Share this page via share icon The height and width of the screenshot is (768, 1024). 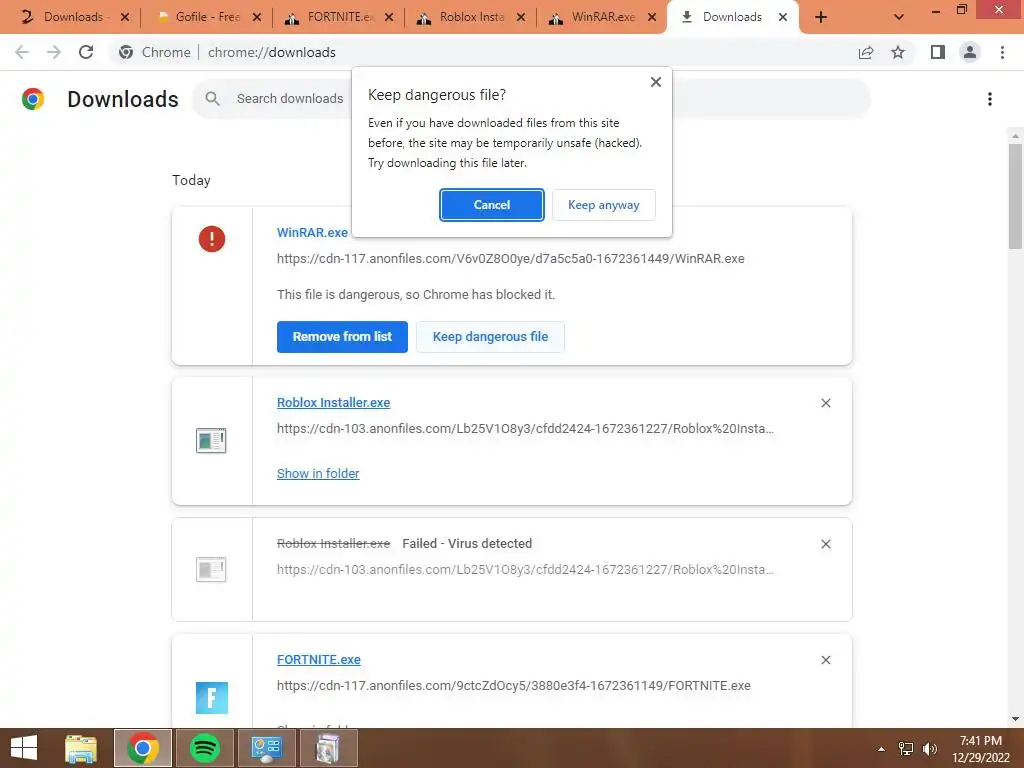coord(866,52)
